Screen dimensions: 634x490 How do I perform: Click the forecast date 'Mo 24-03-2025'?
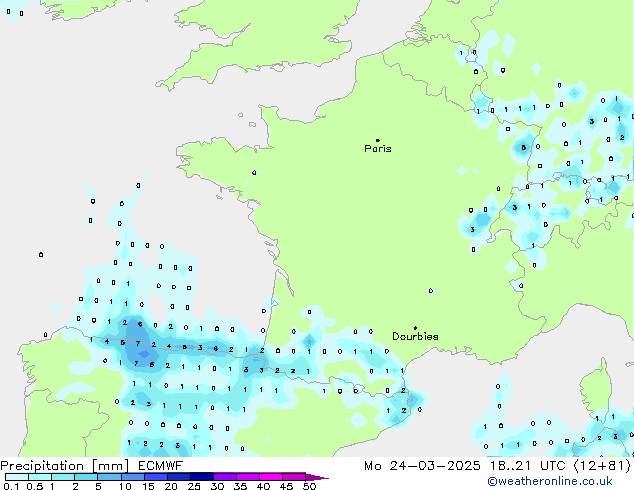coord(423,466)
